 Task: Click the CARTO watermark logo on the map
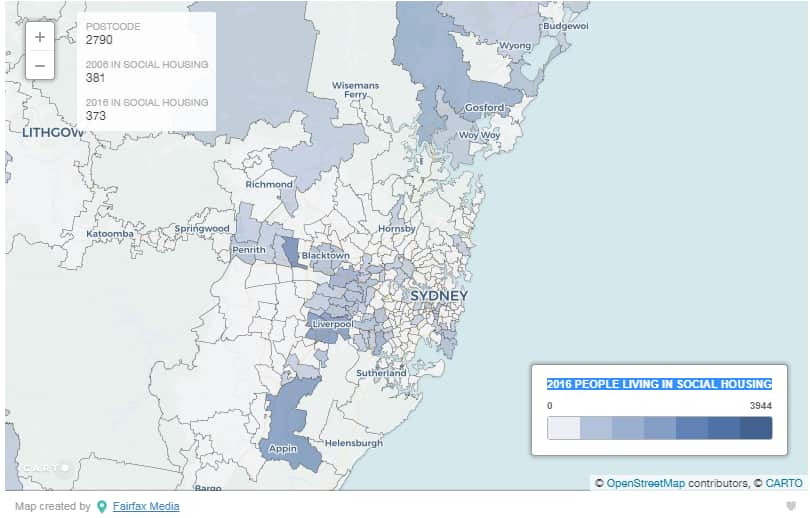tap(45, 468)
